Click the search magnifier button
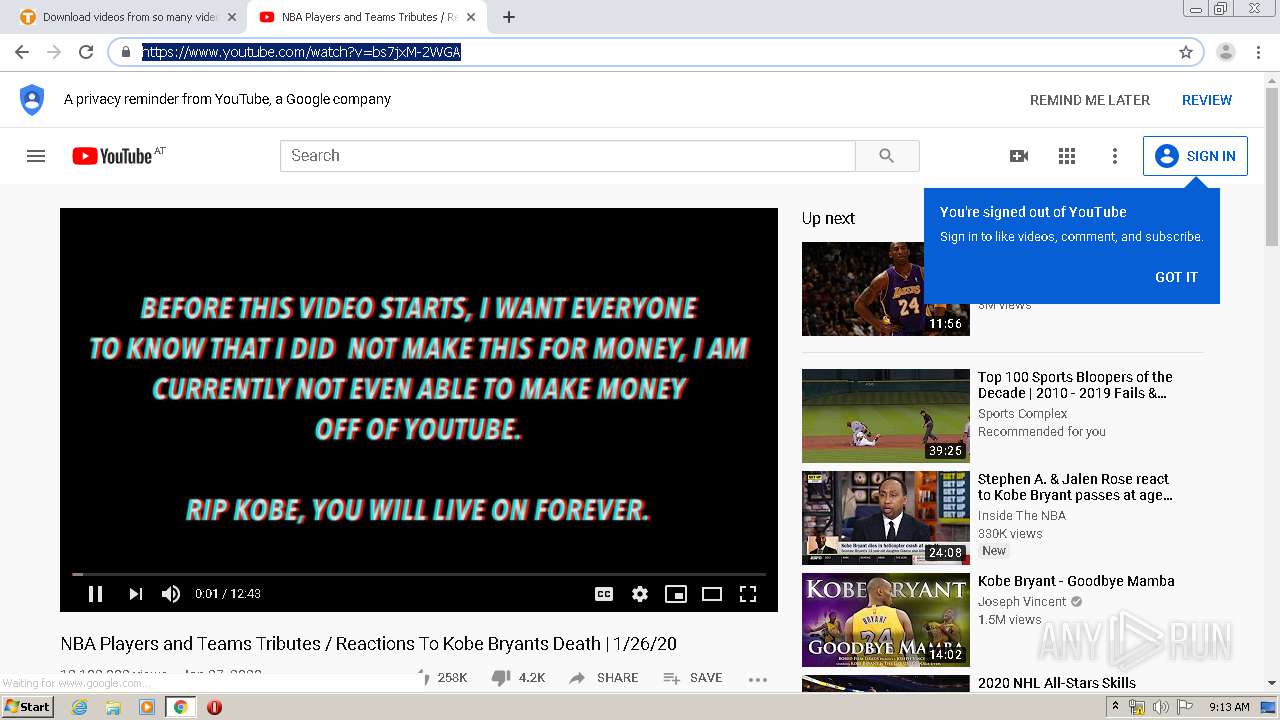The height and width of the screenshot is (720, 1280). 887,156
